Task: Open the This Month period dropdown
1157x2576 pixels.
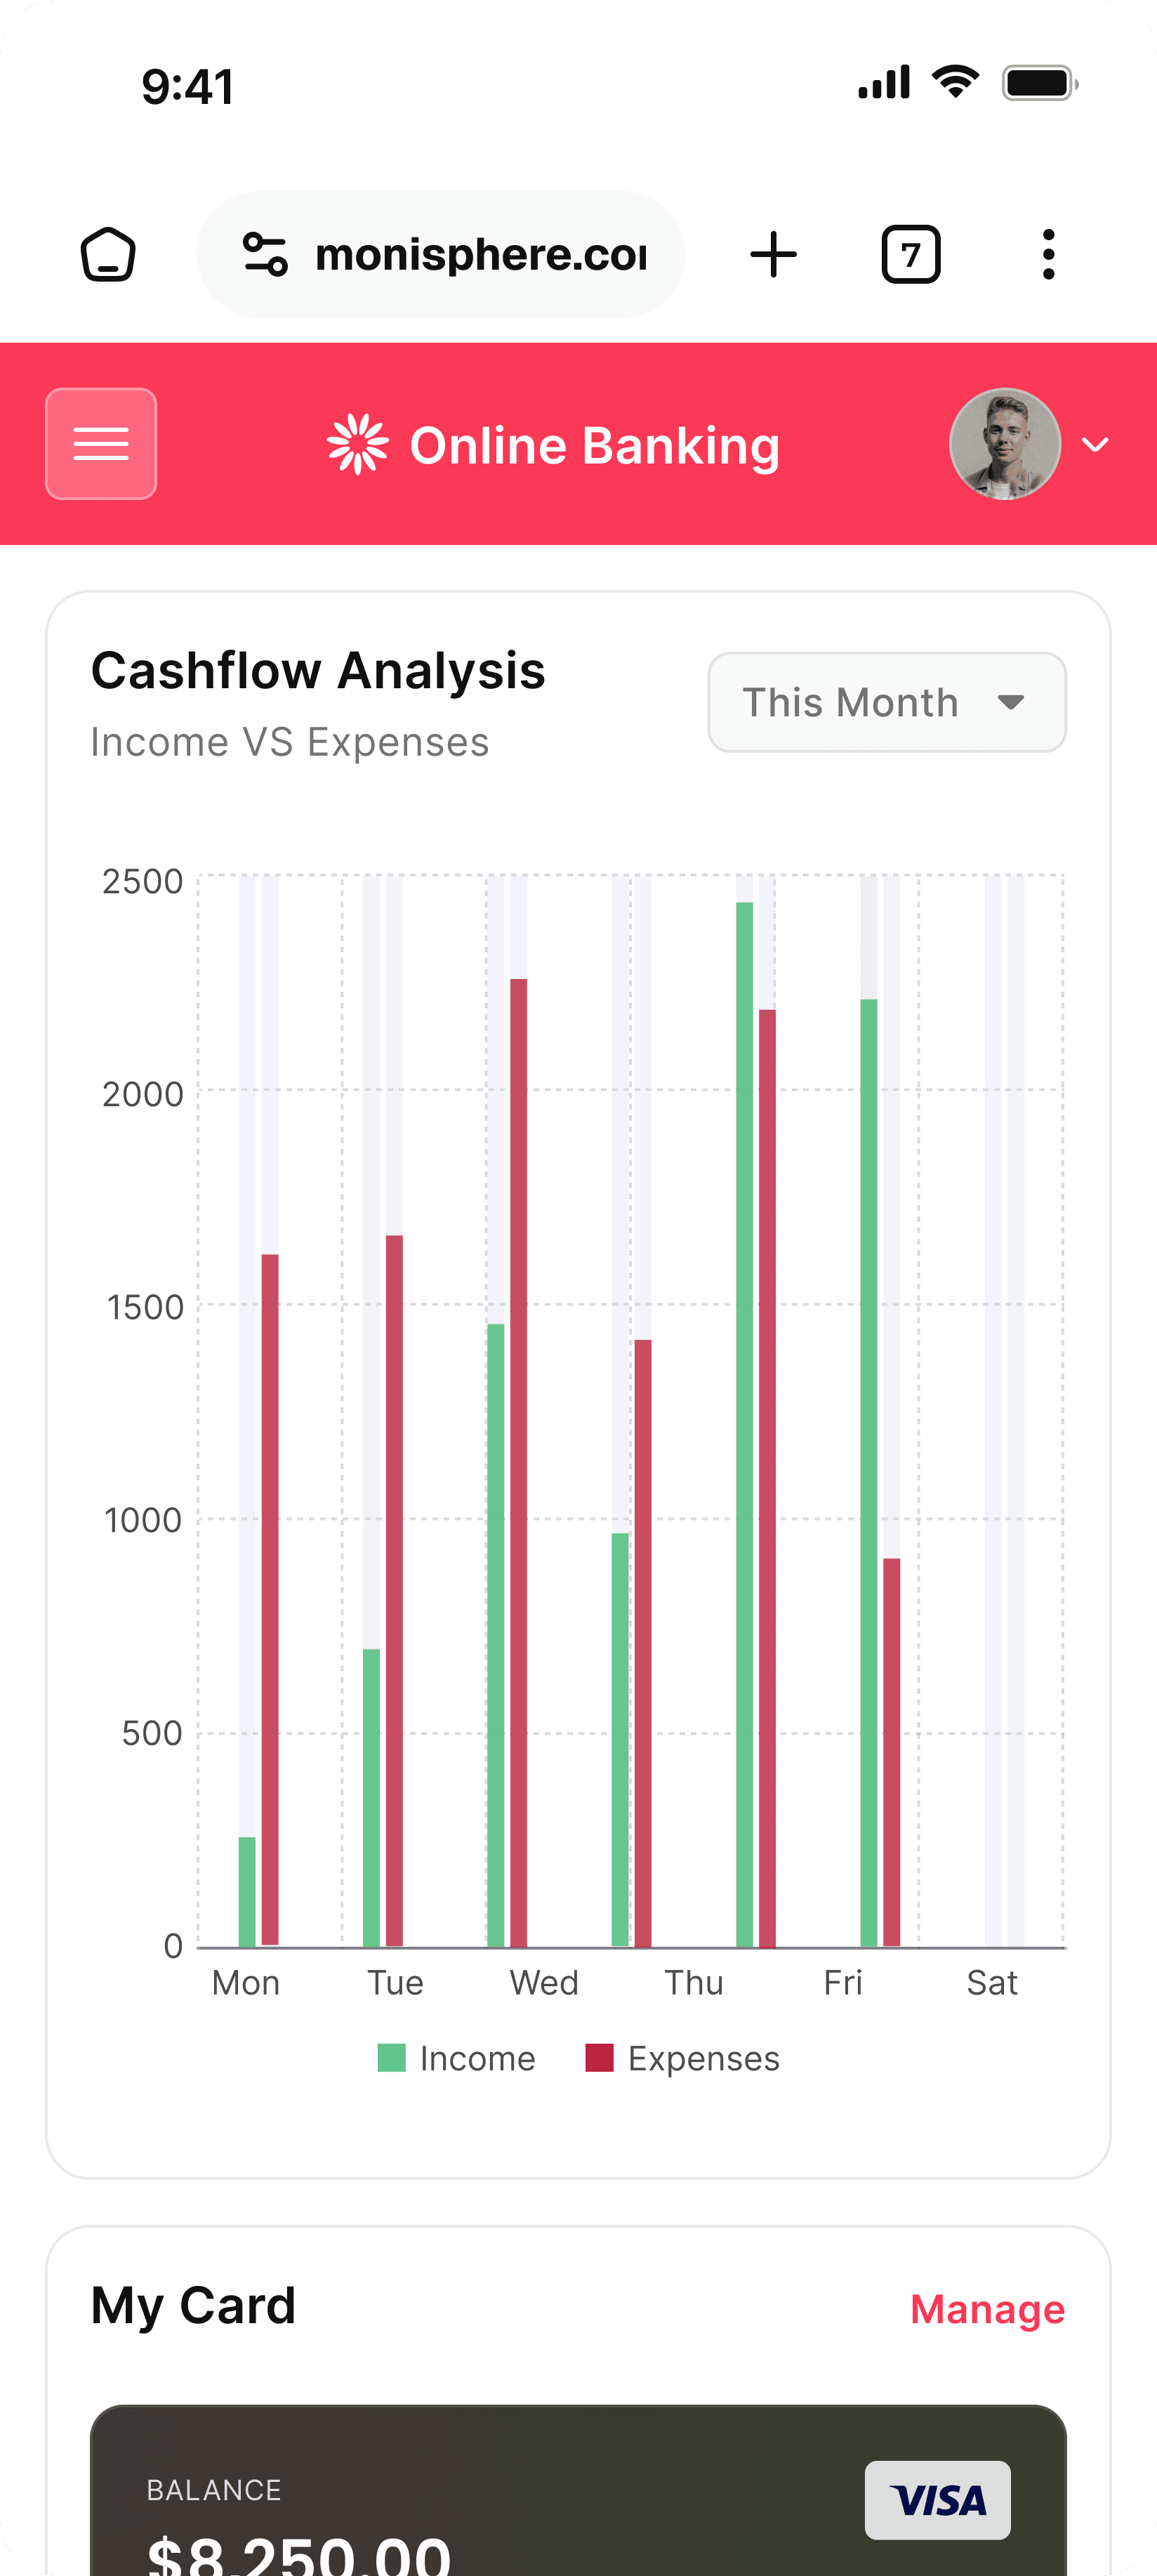Action: pyautogui.click(x=886, y=702)
